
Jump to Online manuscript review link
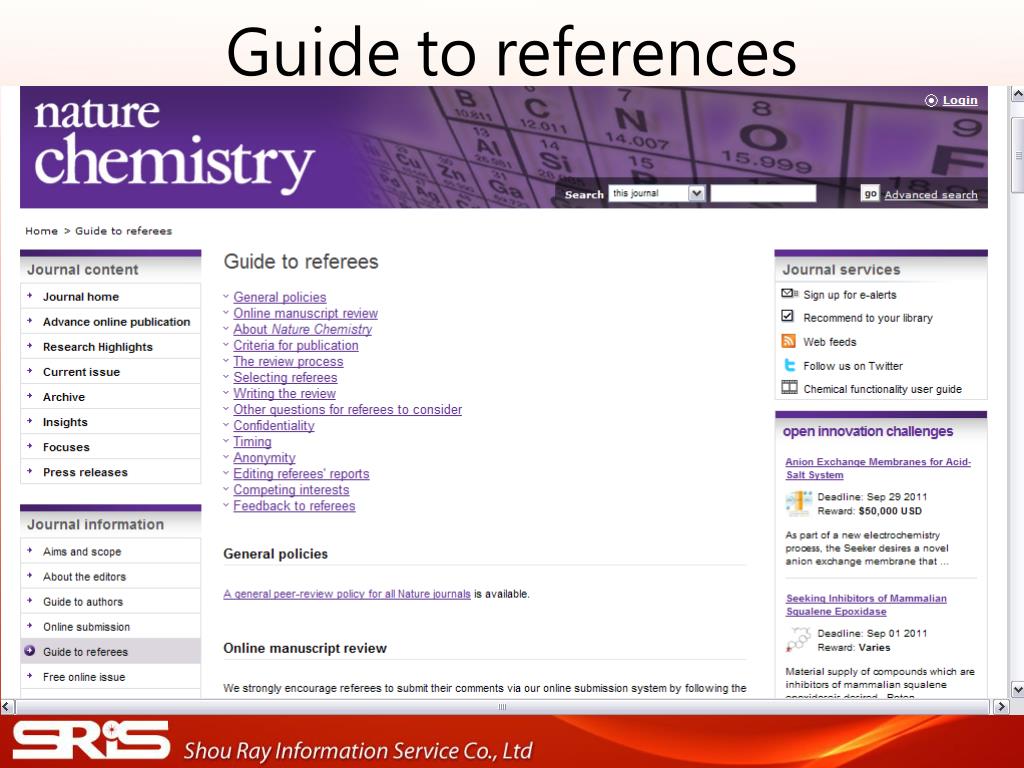click(306, 313)
